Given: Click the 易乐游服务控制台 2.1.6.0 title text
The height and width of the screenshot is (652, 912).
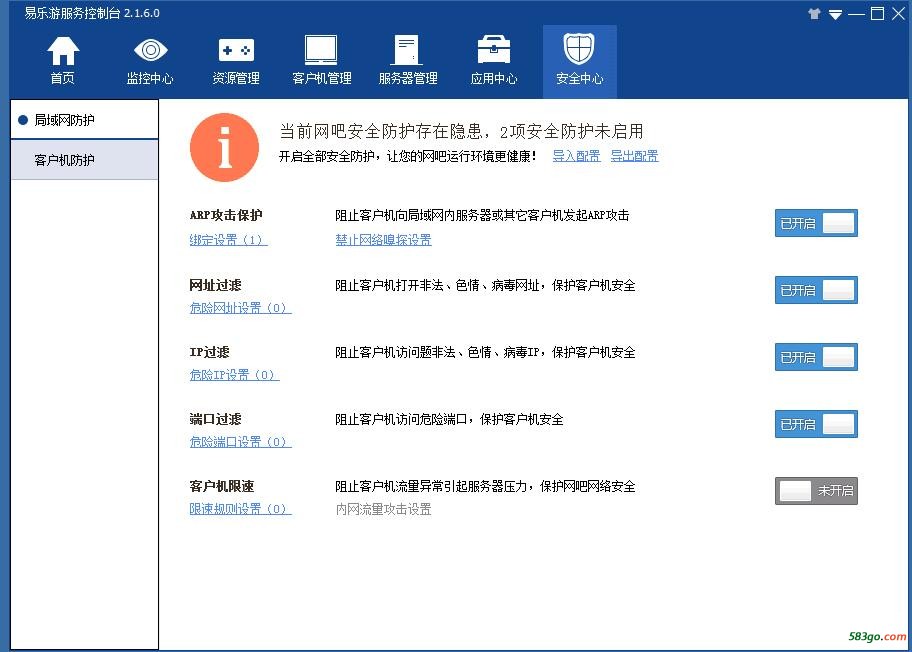Looking at the screenshot, I should [x=92, y=13].
